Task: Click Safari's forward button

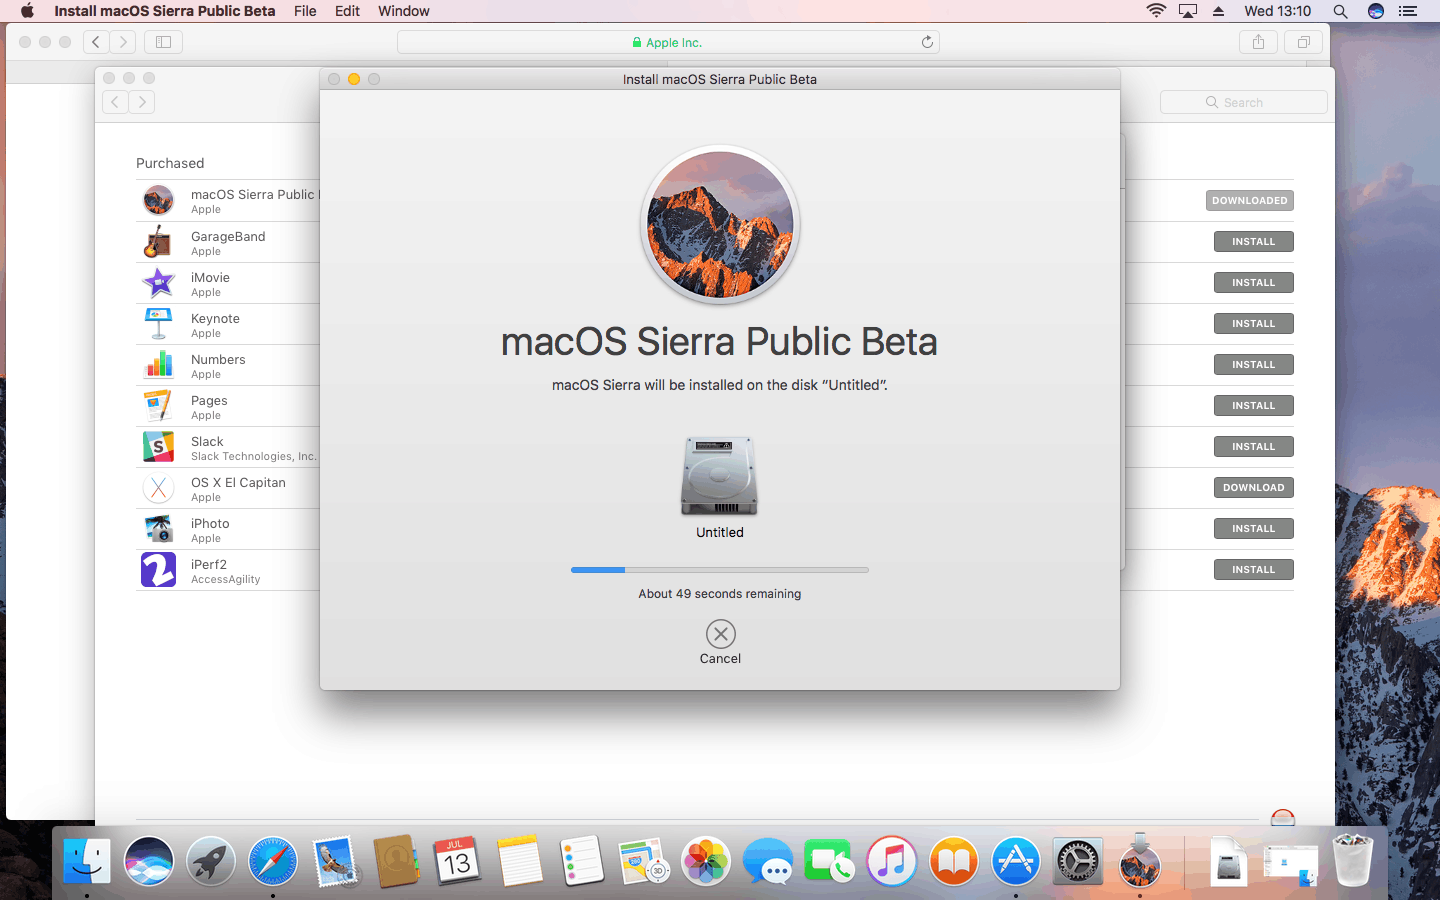Action: tap(123, 42)
